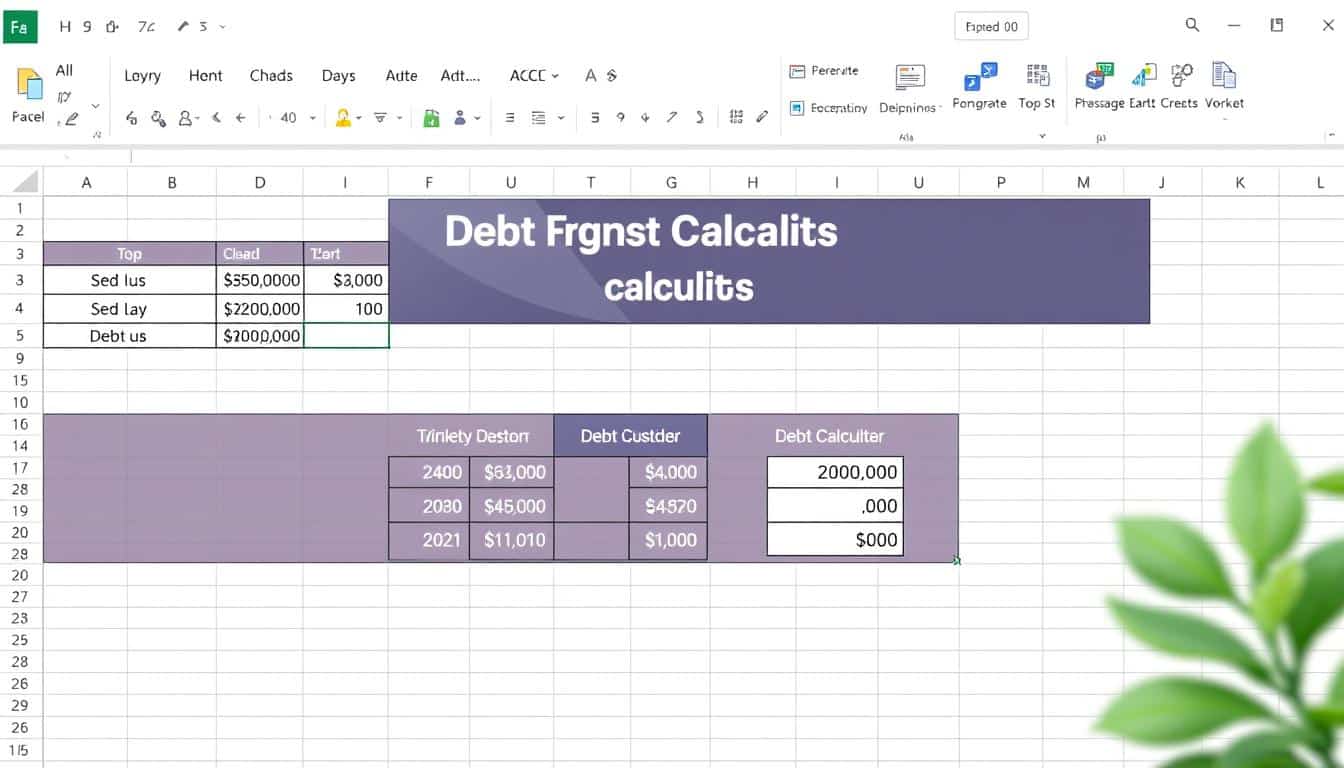Click the H save icon in title bar
The height and width of the screenshot is (768, 1344).
tap(65, 27)
